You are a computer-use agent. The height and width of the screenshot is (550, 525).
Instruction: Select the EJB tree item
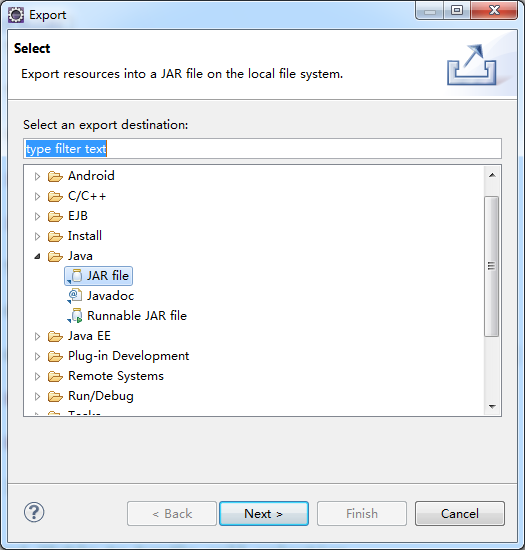point(78,216)
